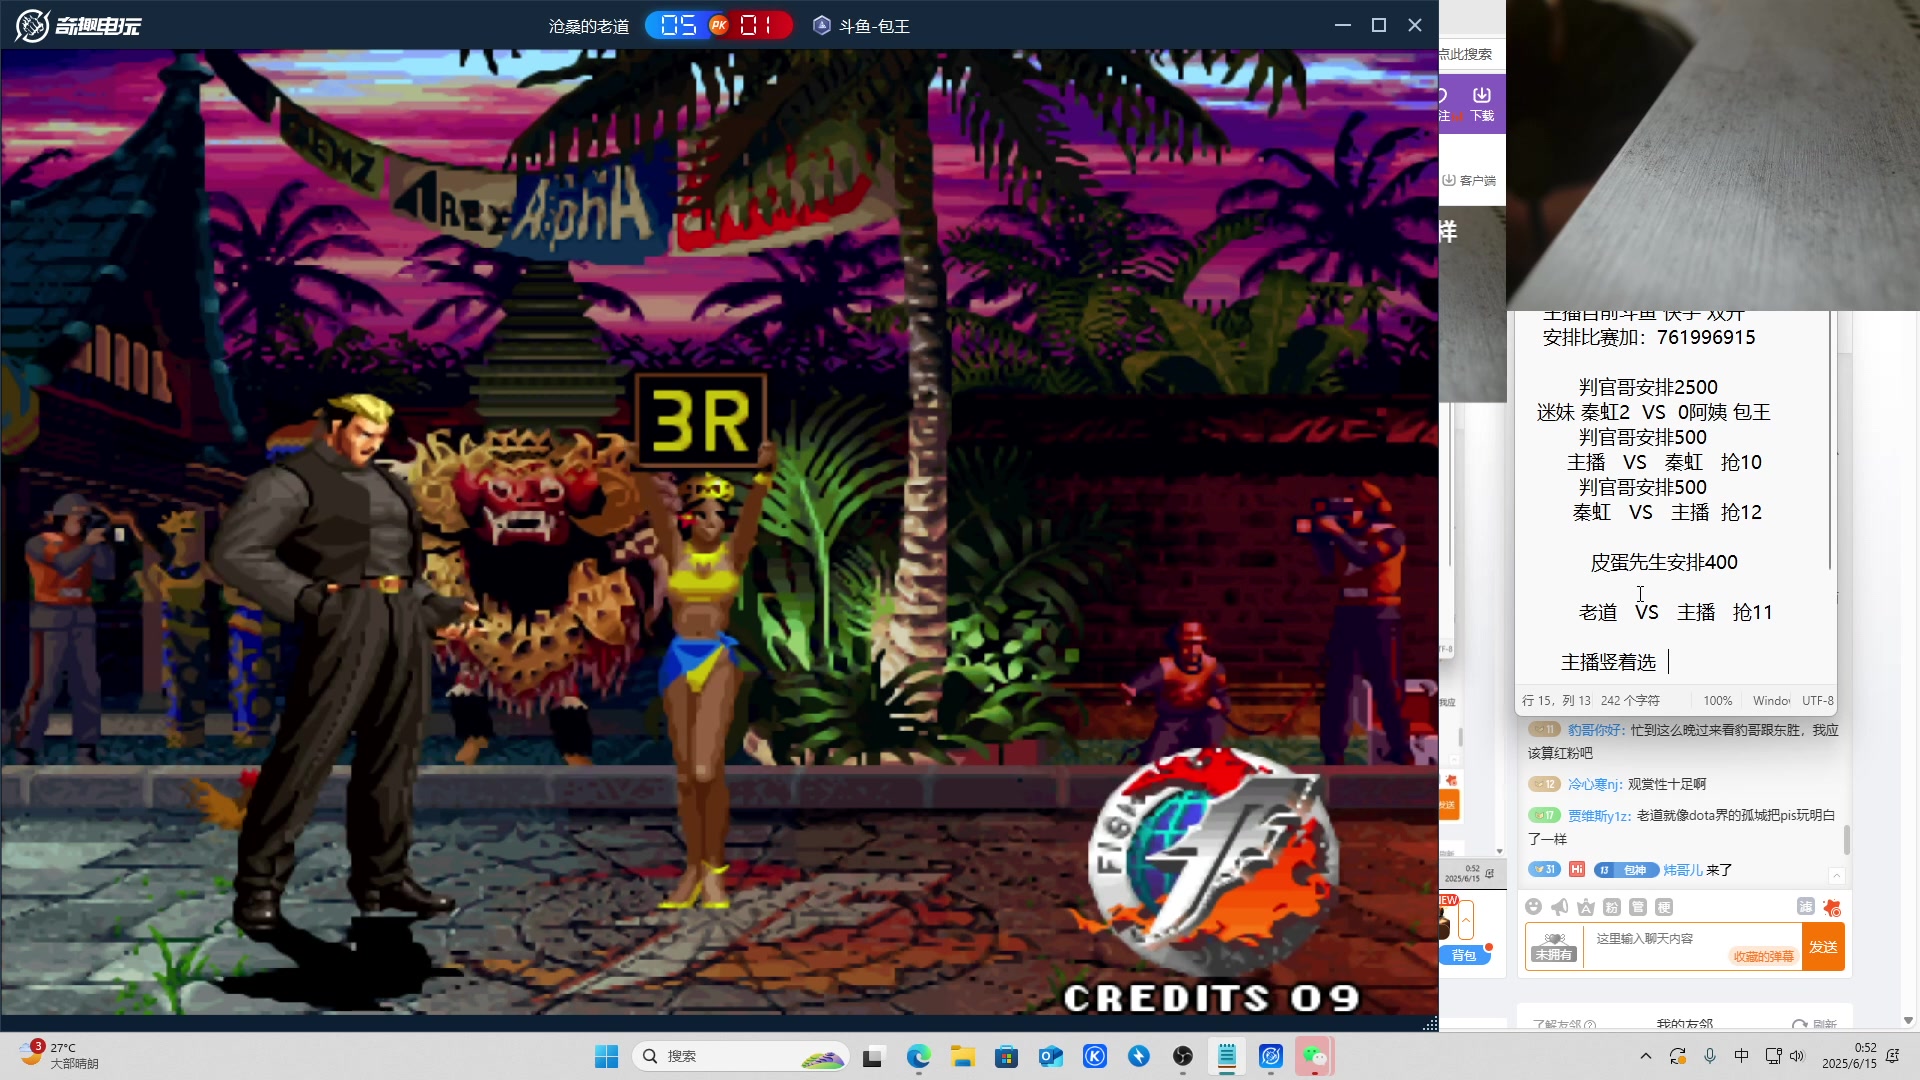Open File Explorer from taskbar
The image size is (1920, 1080).
962,1056
